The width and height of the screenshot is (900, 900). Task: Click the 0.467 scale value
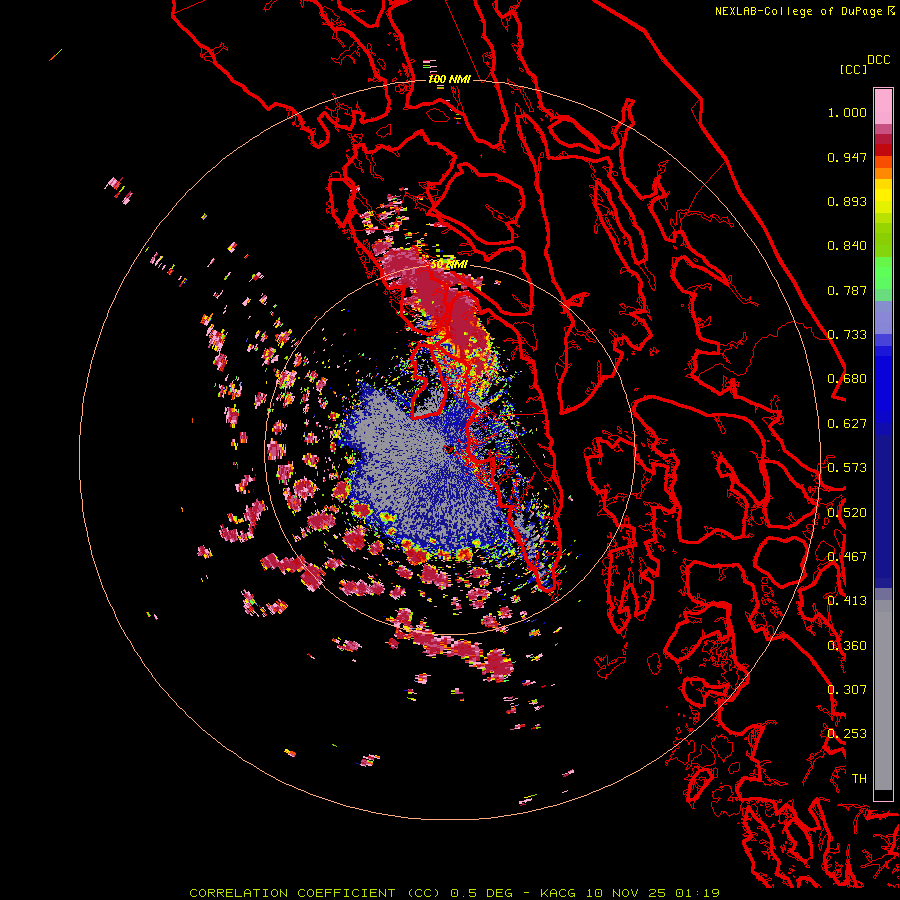click(x=847, y=557)
